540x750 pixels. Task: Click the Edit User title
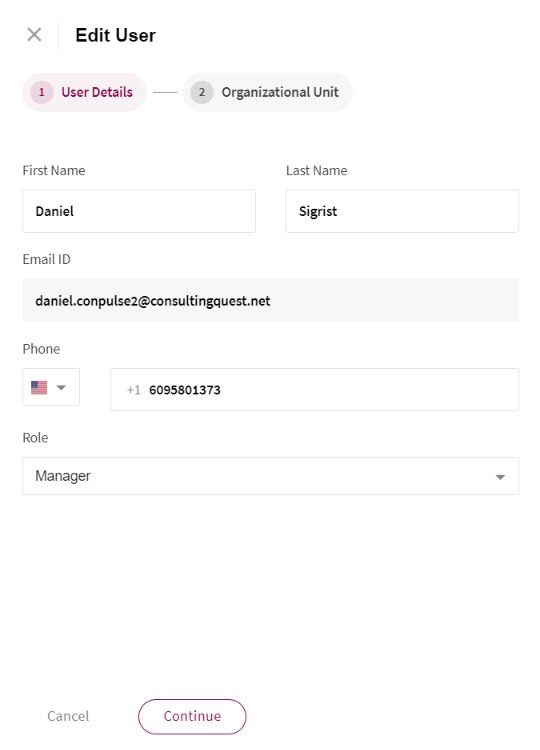click(115, 35)
